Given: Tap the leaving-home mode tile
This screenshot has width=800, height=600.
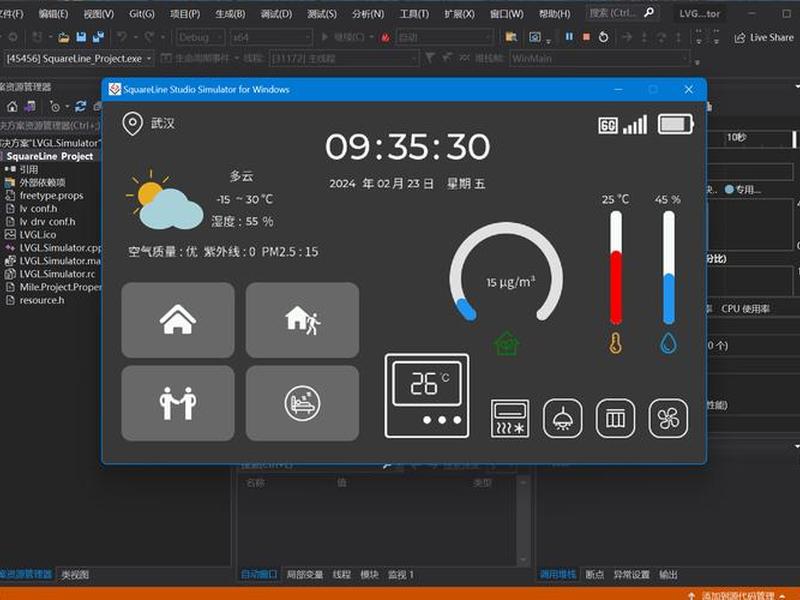Looking at the screenshot, I should (x=303, y=320).
